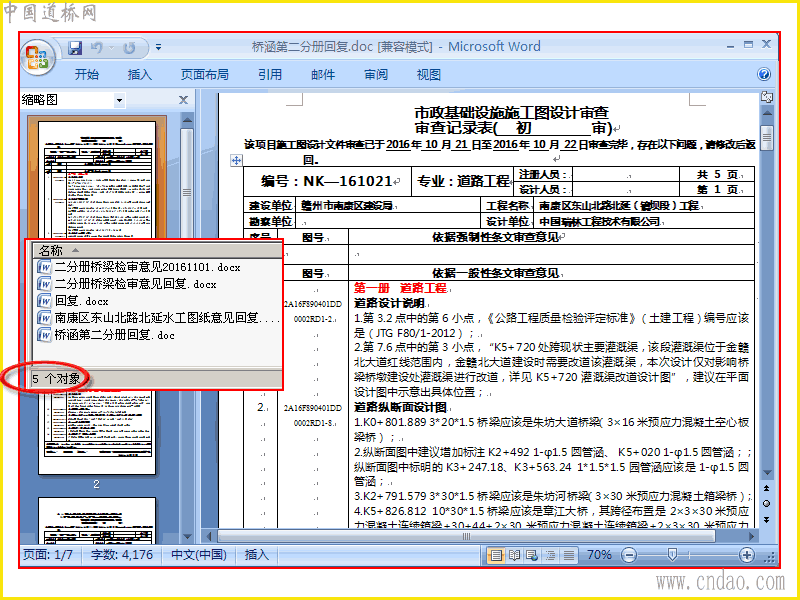Redo with the repeat arrow icon
Viewport: 800px width, 600px height.
pos(129,48)
